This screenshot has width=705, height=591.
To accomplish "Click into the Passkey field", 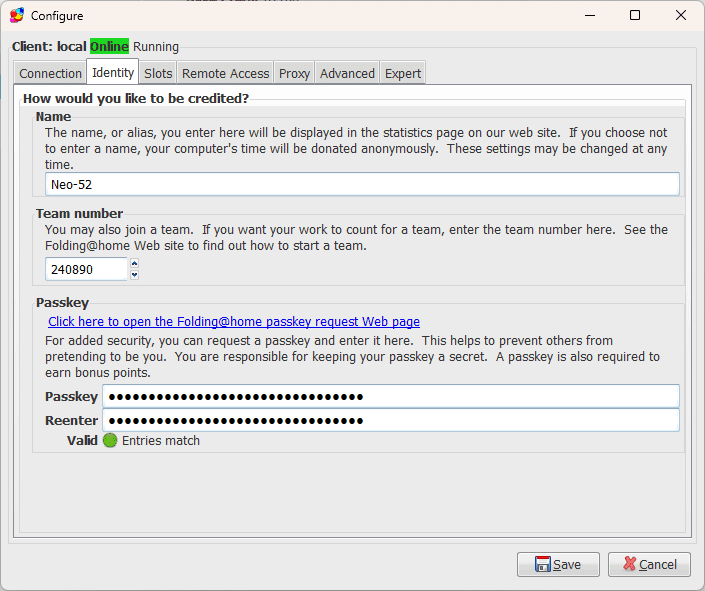I will click(391, 396).
